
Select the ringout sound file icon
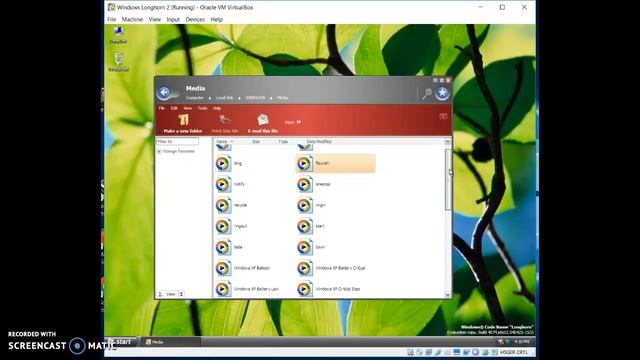223,226
